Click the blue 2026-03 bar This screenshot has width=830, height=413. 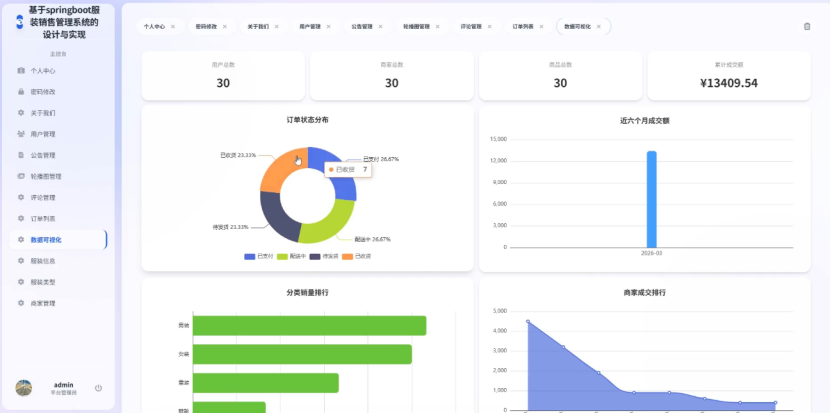(652, 199)
